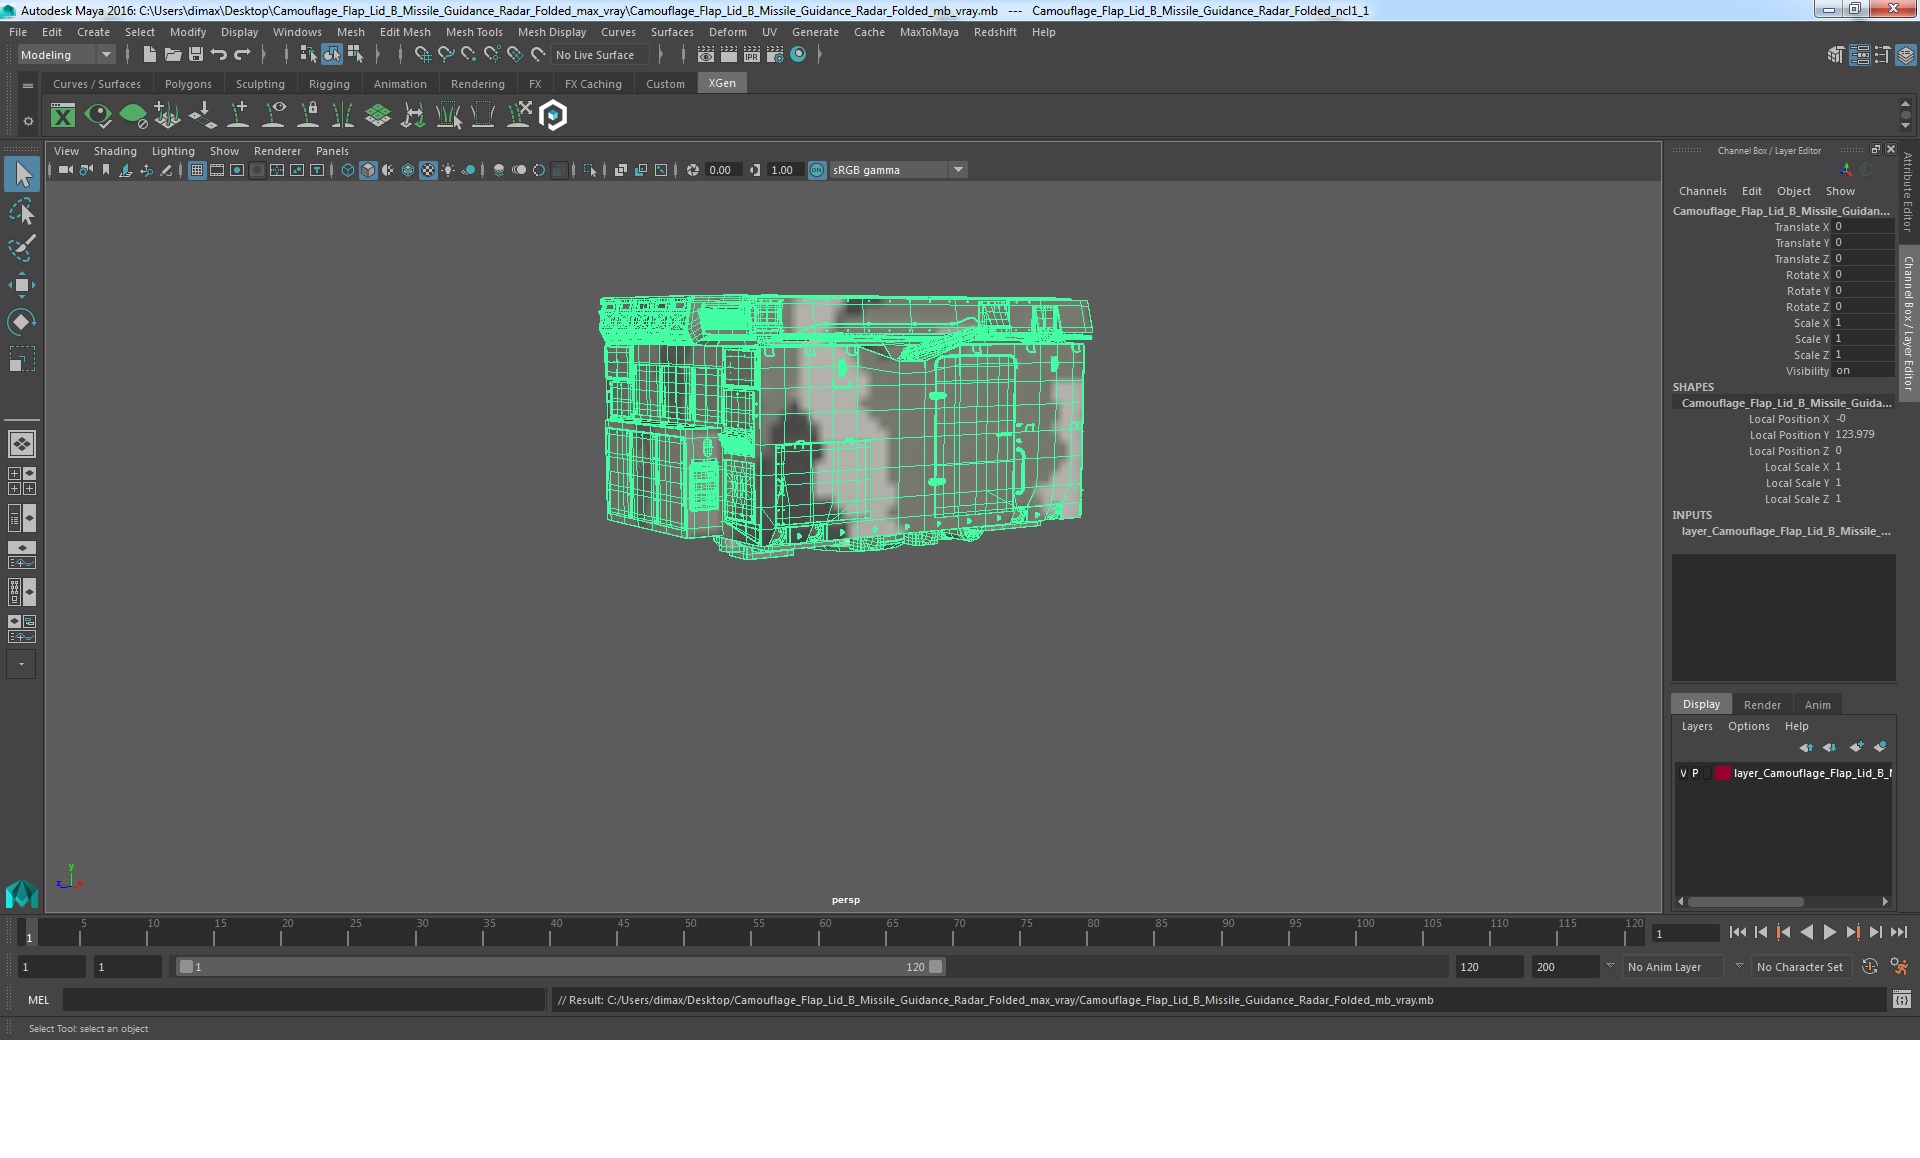Select the Move tool in toolbar
Viewport: 1920px width, 1158px height.
coord(21,284)
